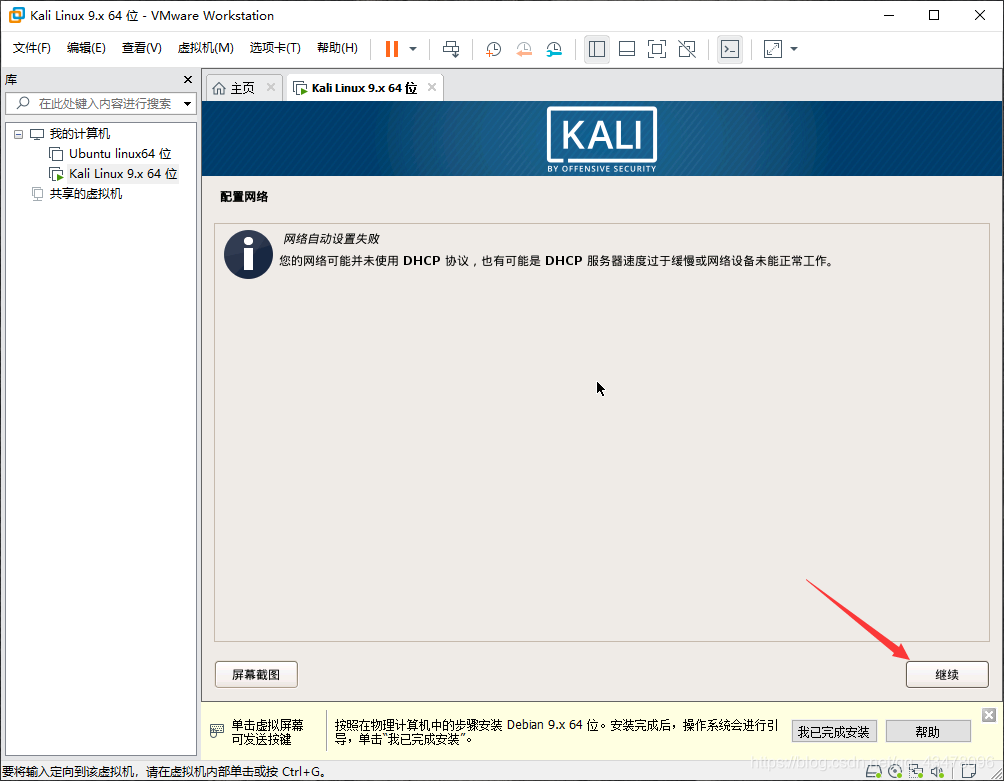Collapse the 我的计算机 tree node
Viewport: 1004px width, 781px height.
18,133
